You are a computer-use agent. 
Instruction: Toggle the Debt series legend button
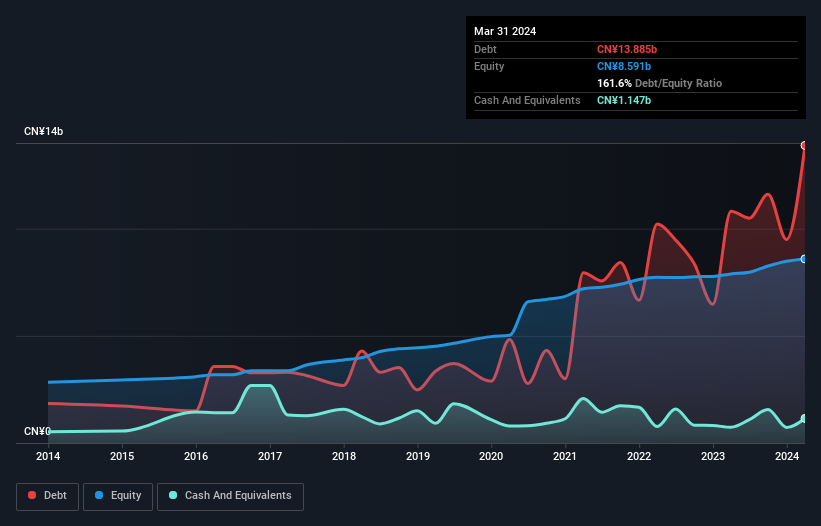47,496
